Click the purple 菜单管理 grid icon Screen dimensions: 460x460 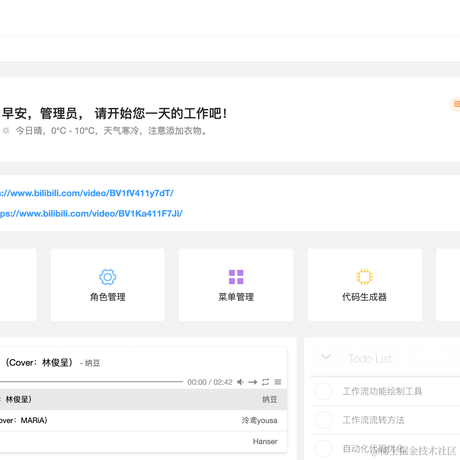point(236,277)
